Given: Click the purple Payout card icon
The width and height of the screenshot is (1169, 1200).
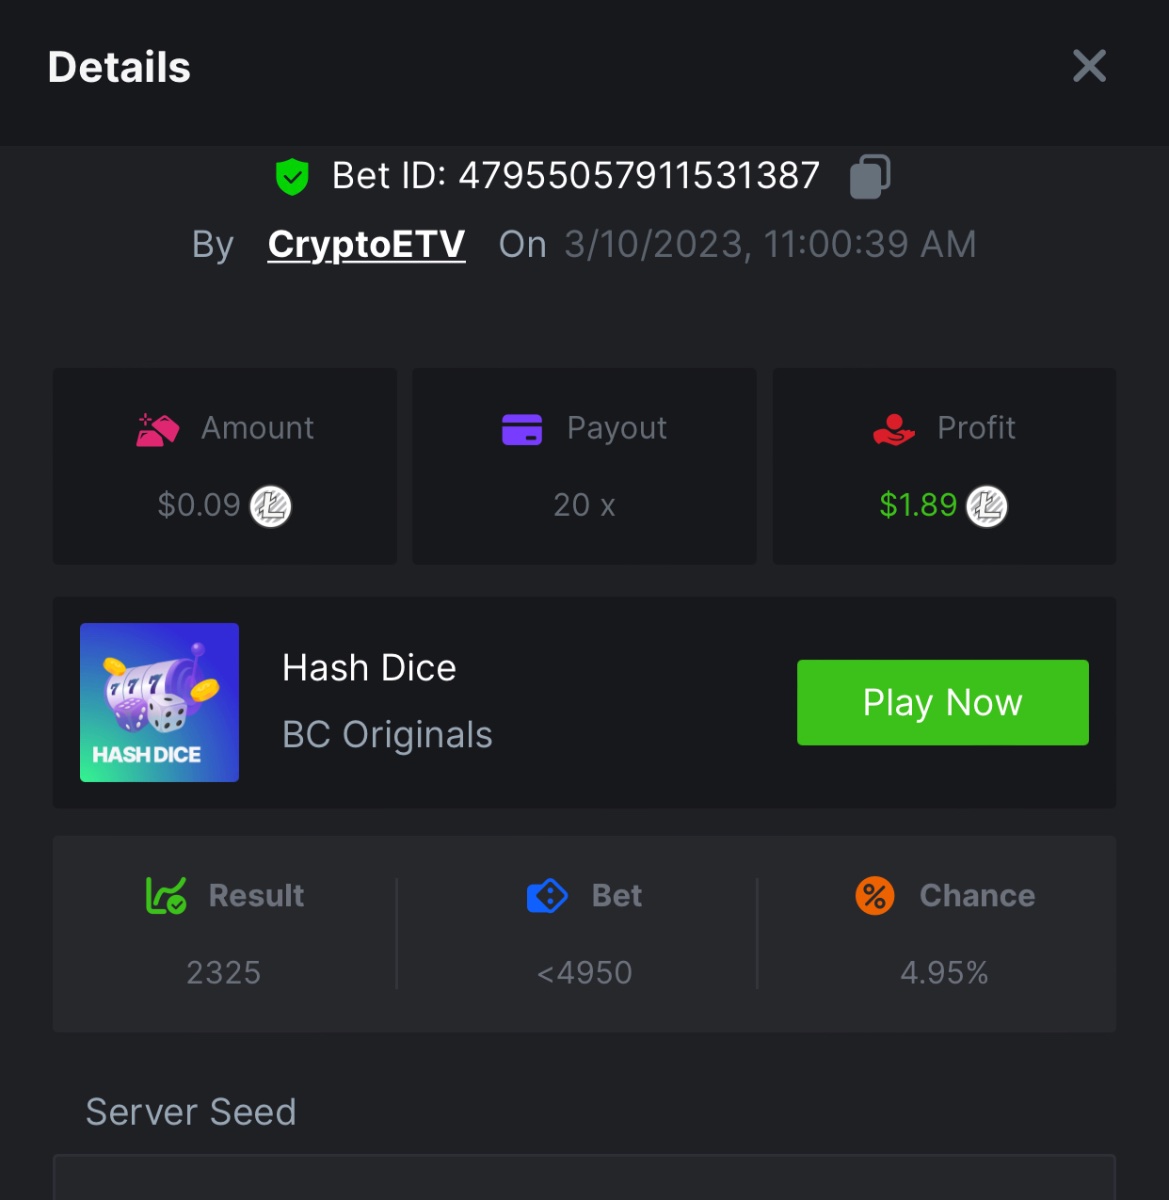Looking at the screenshot, I should tap(522, 429).
